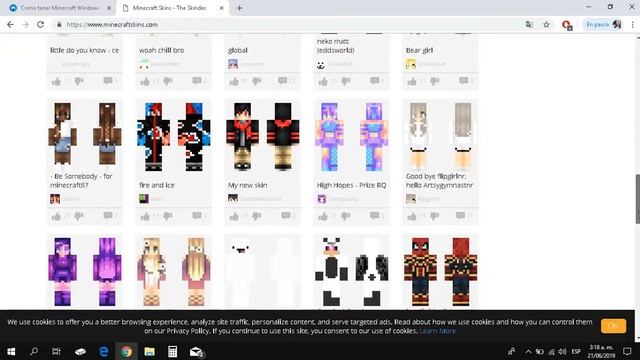Open the 'Learn More' cookie link
640x360 pixels.
(x=438, y=331)
